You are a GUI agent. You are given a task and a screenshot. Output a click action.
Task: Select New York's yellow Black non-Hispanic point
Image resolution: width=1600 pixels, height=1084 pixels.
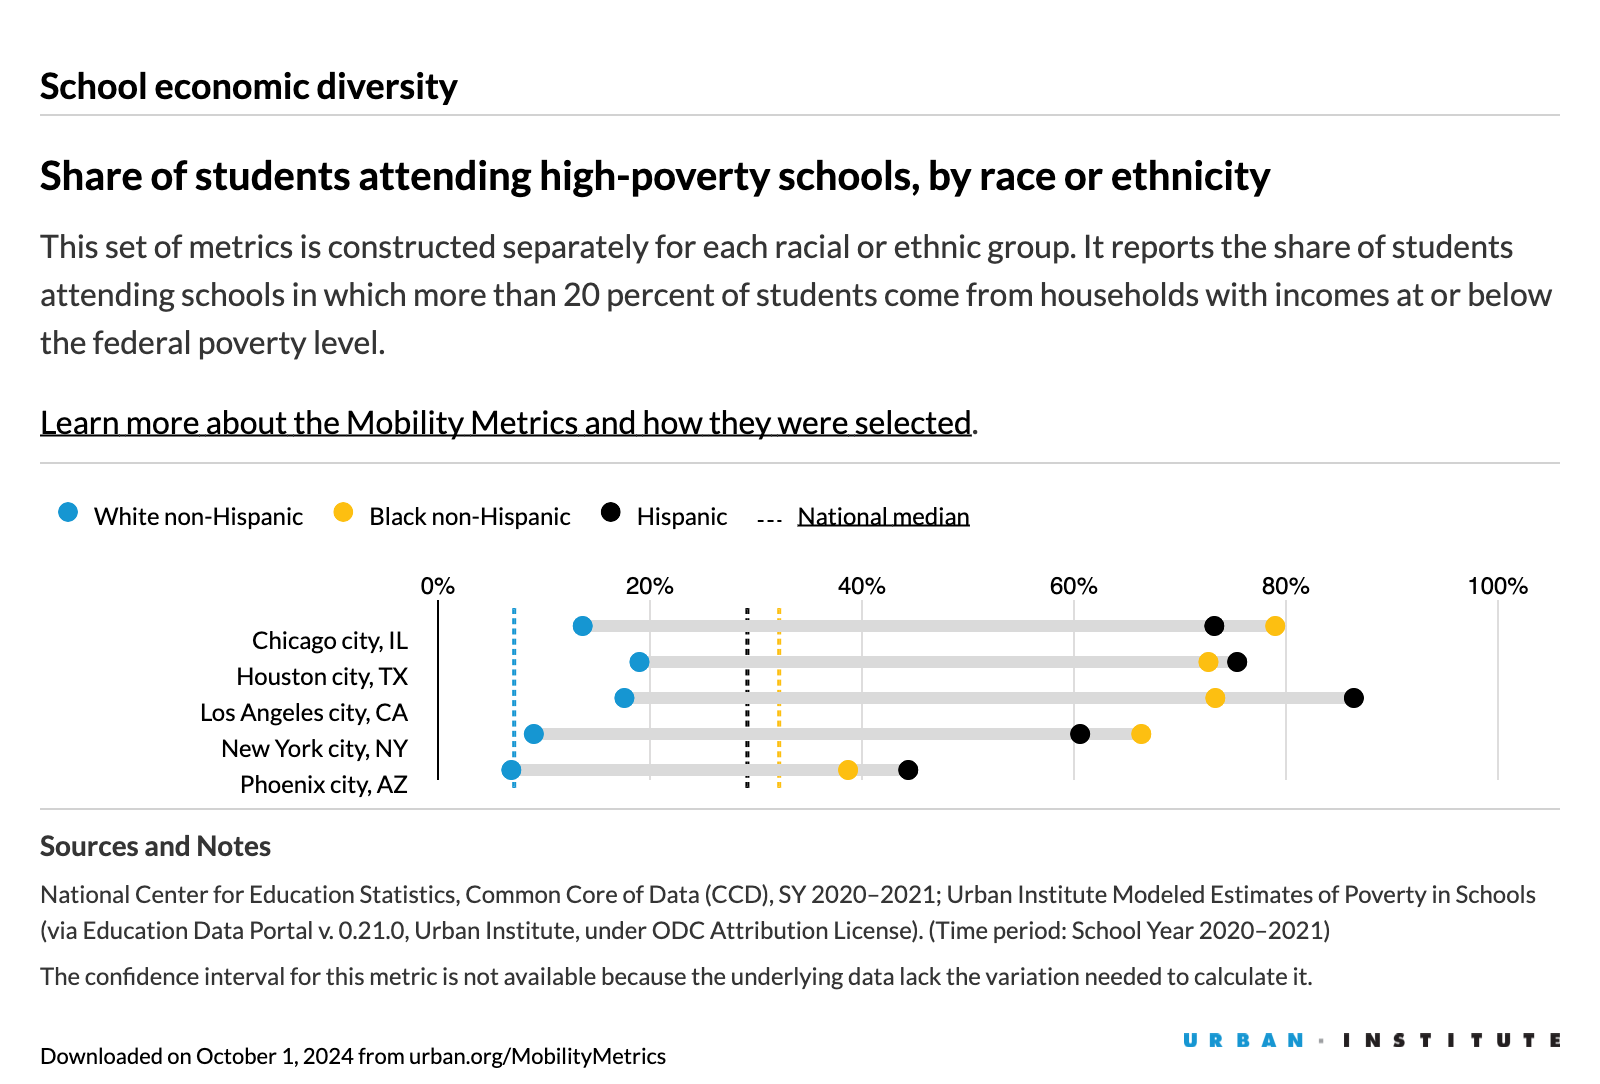point(1141,734)
